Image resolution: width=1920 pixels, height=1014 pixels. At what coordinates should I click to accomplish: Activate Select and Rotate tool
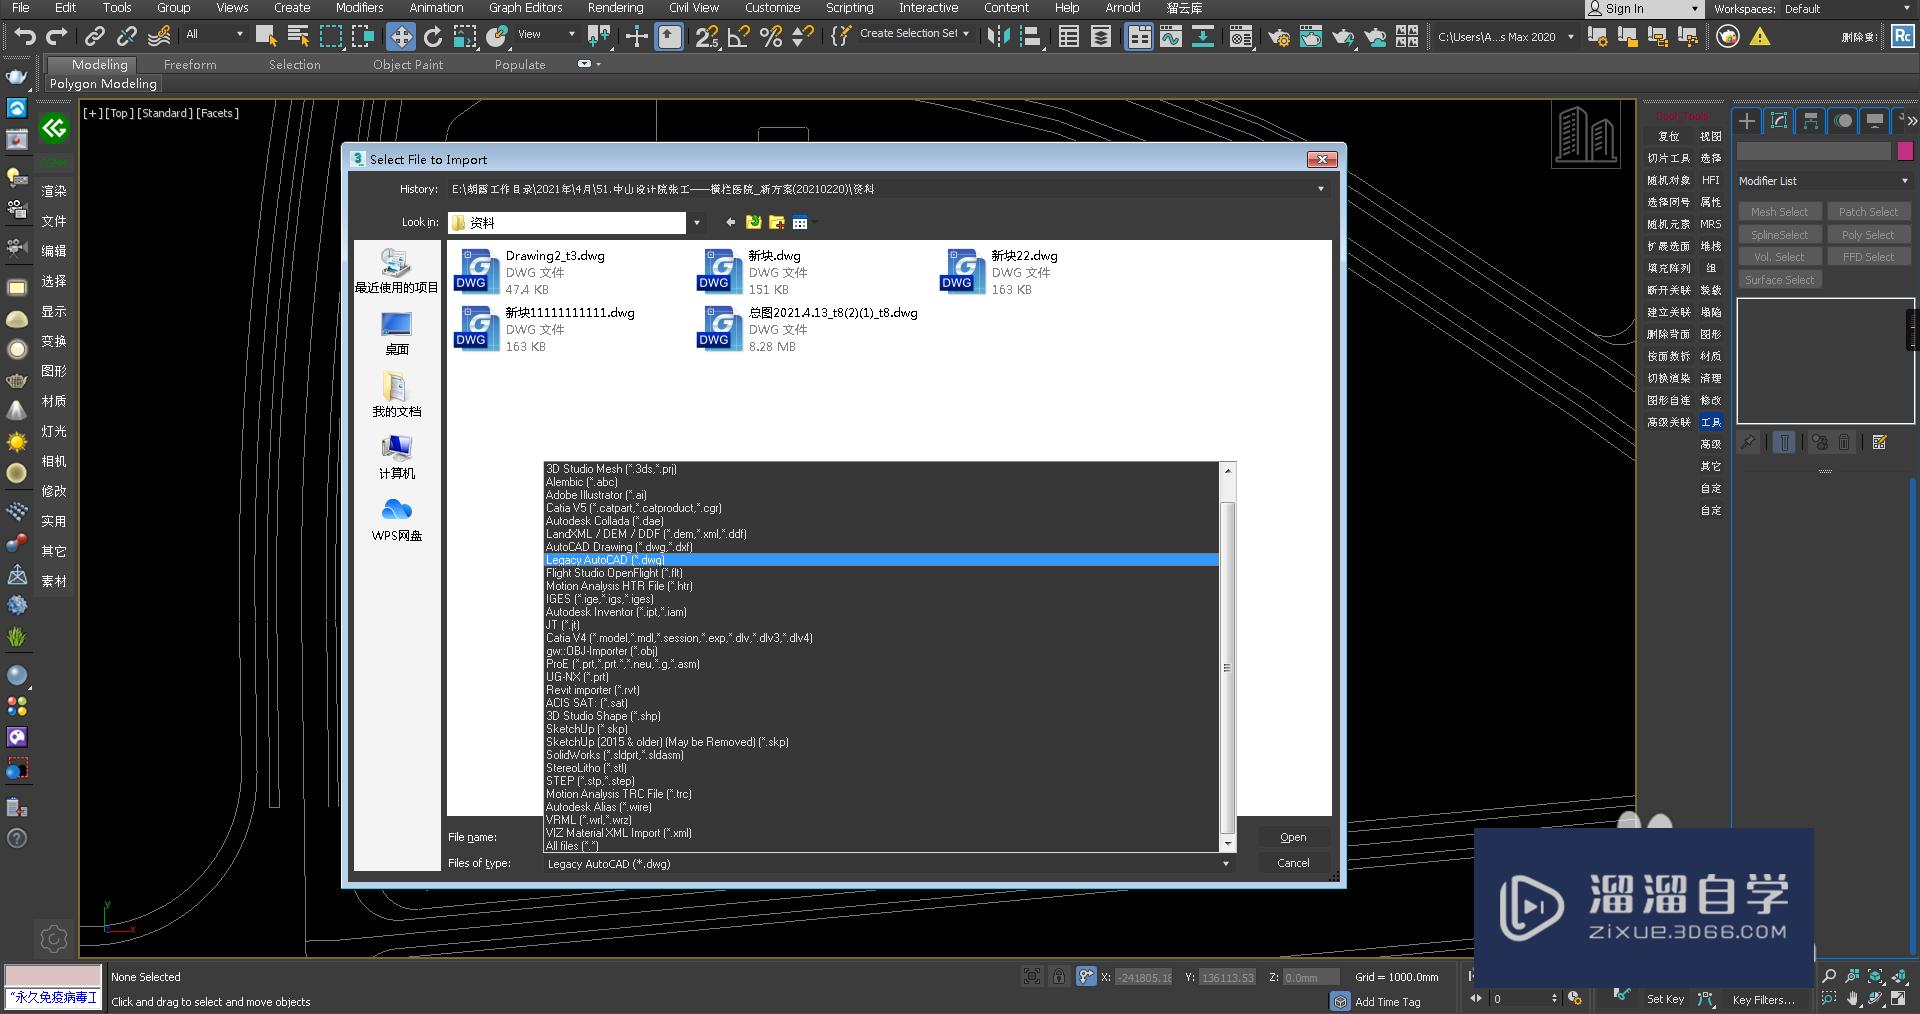(432, 37)
